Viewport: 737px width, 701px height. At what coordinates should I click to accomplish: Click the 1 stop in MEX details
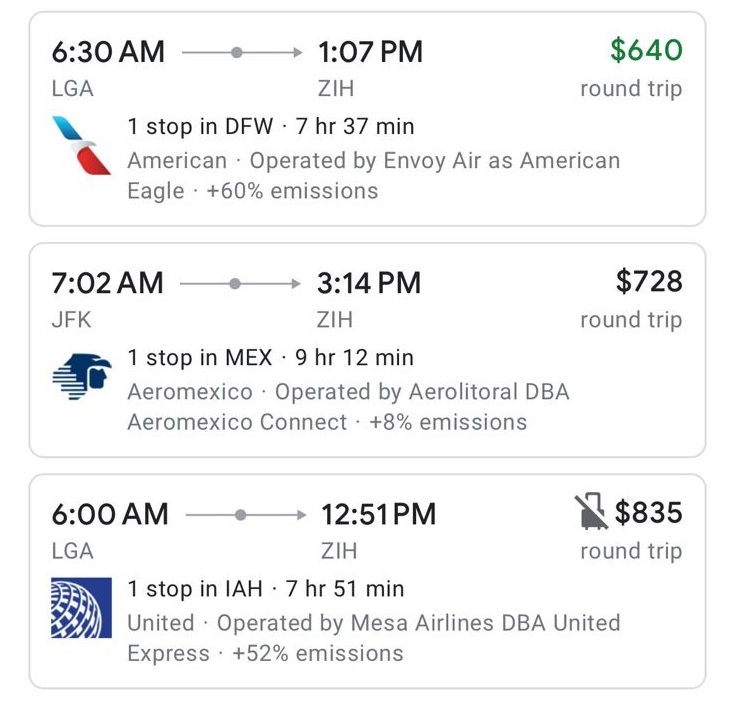click(201, 358)
